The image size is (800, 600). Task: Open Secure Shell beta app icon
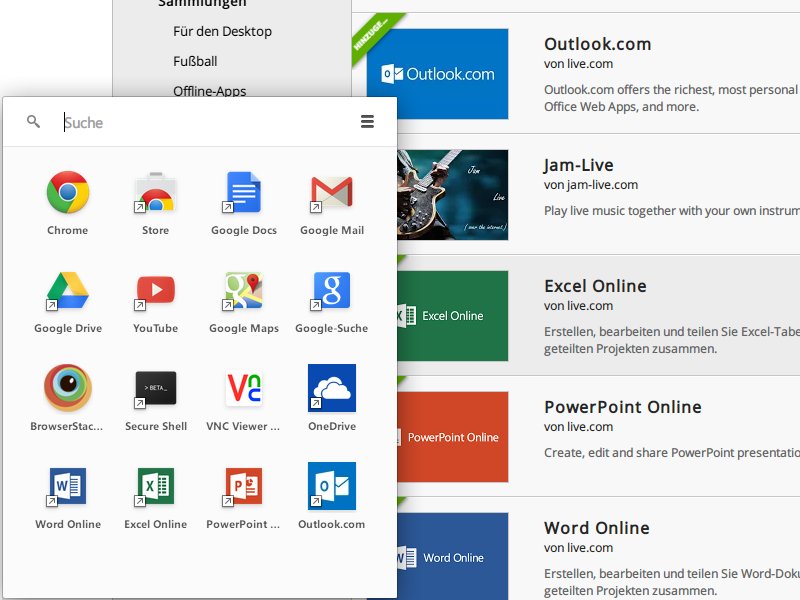(156, 389)
